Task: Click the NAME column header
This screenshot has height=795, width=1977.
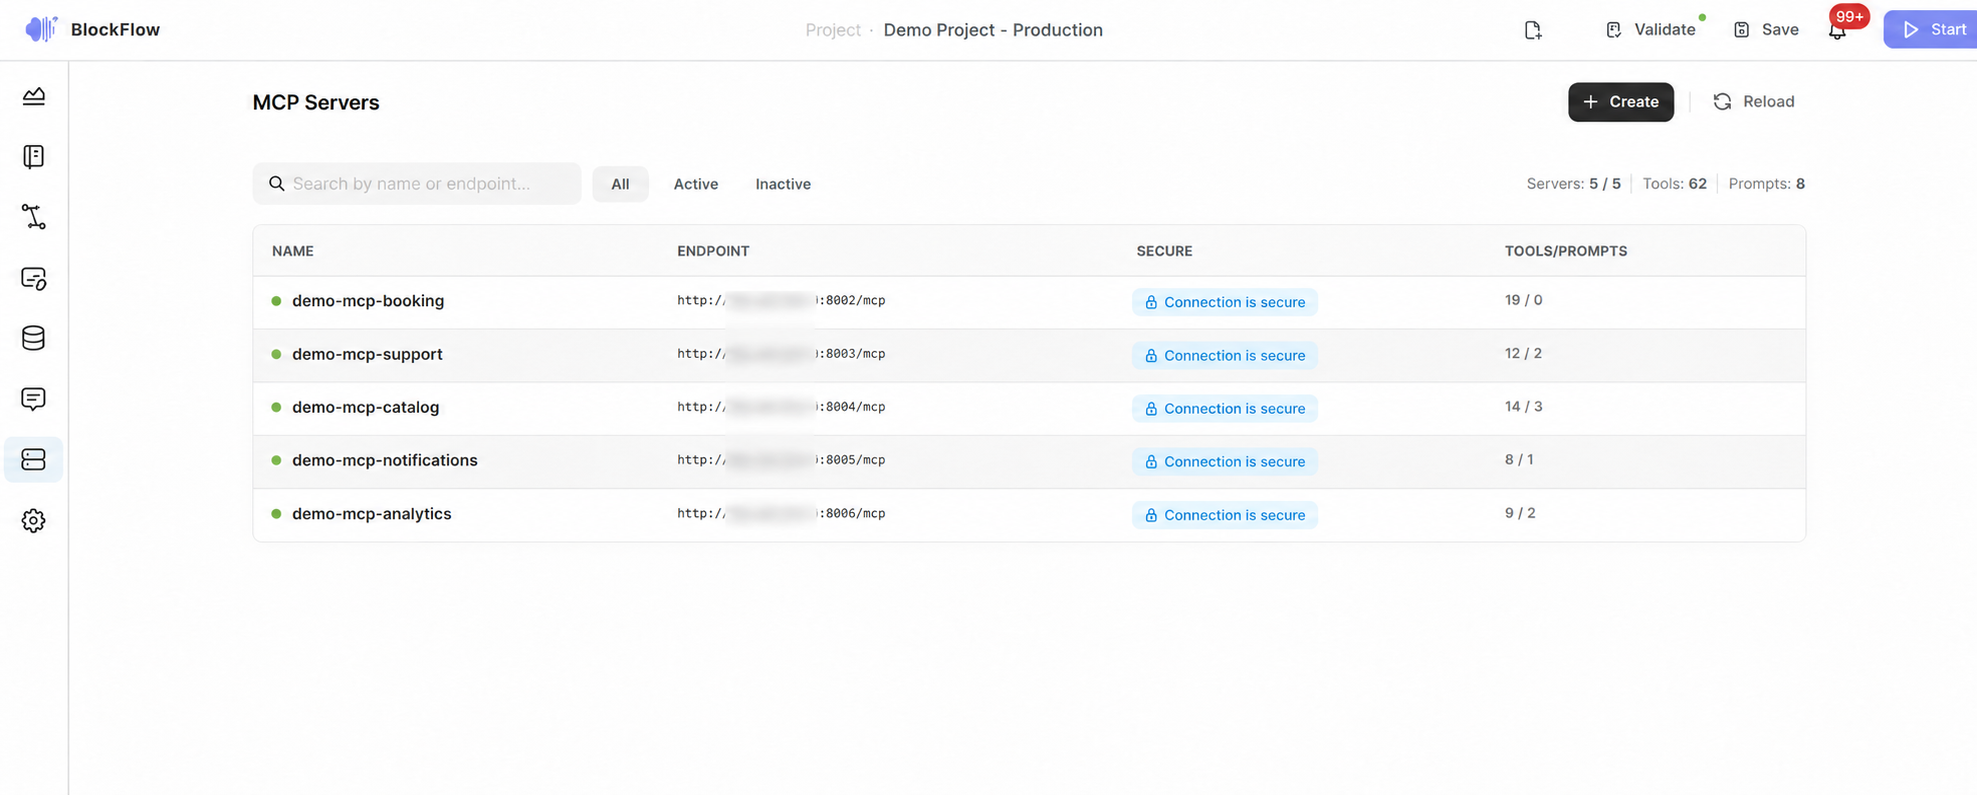Action: [x=293, y=251]
